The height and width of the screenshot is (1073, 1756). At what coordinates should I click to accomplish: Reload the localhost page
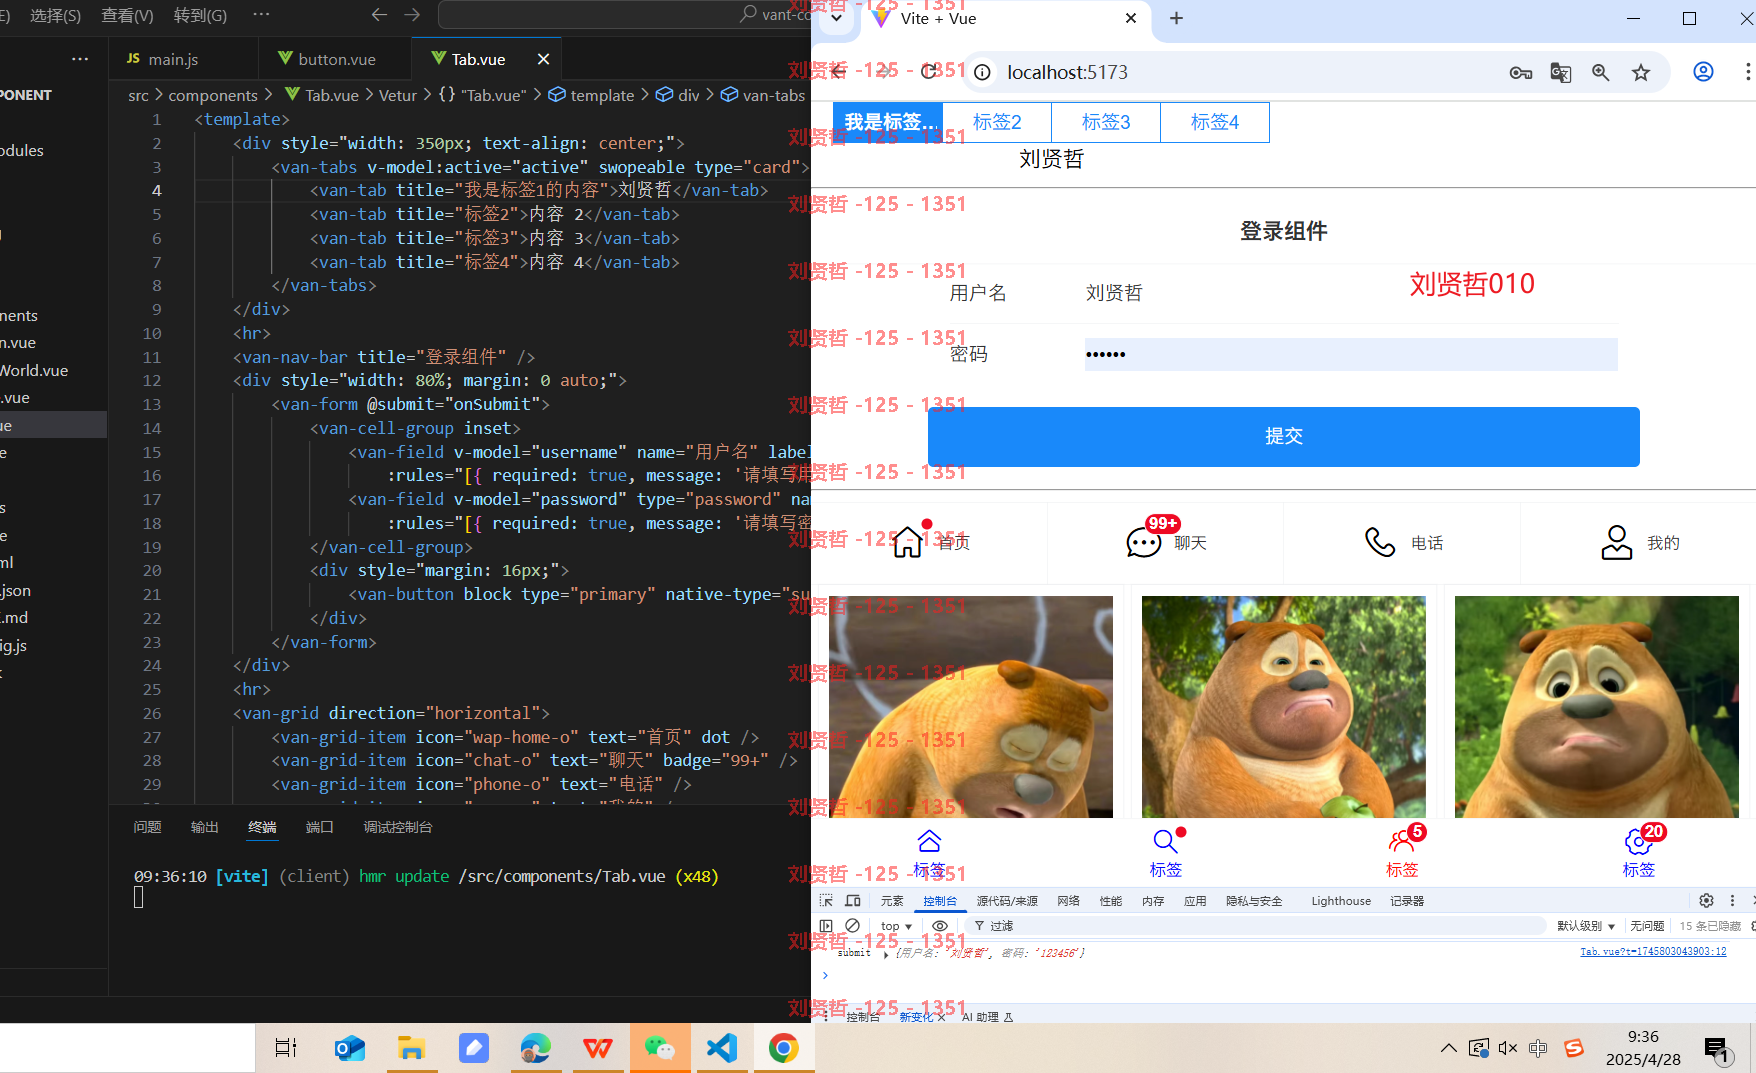click(x=929, y=71)
